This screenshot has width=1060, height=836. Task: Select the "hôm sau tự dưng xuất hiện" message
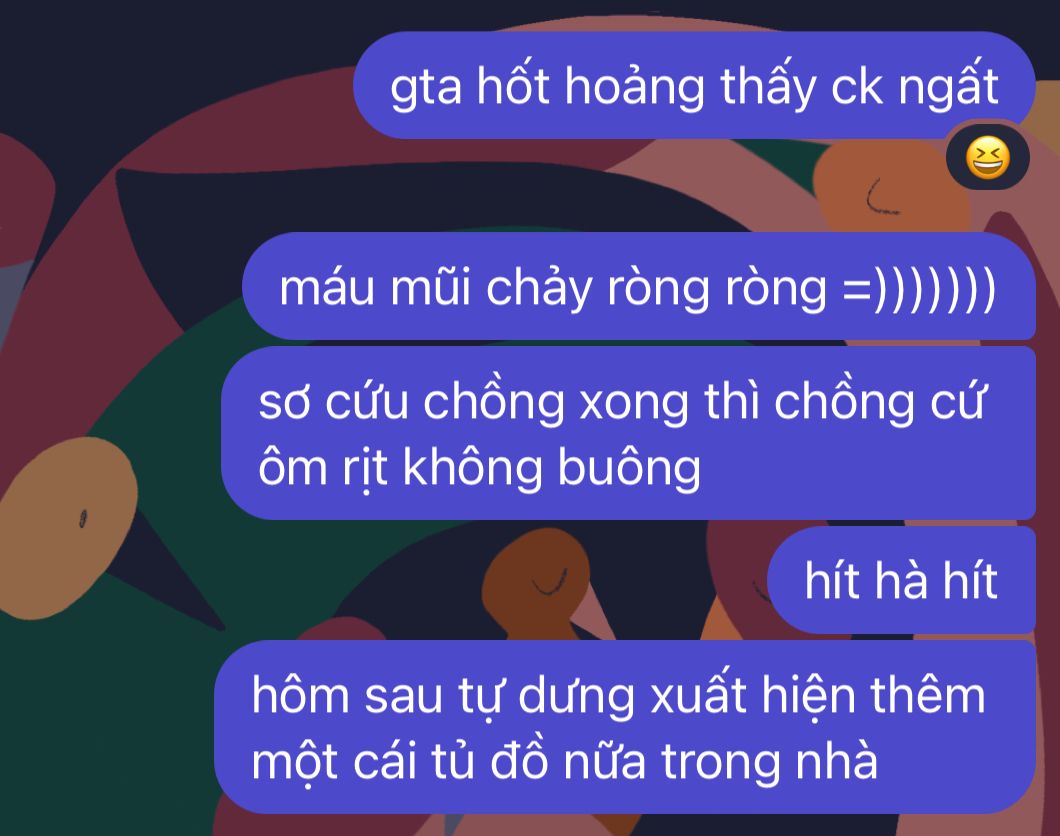point(625,727)
